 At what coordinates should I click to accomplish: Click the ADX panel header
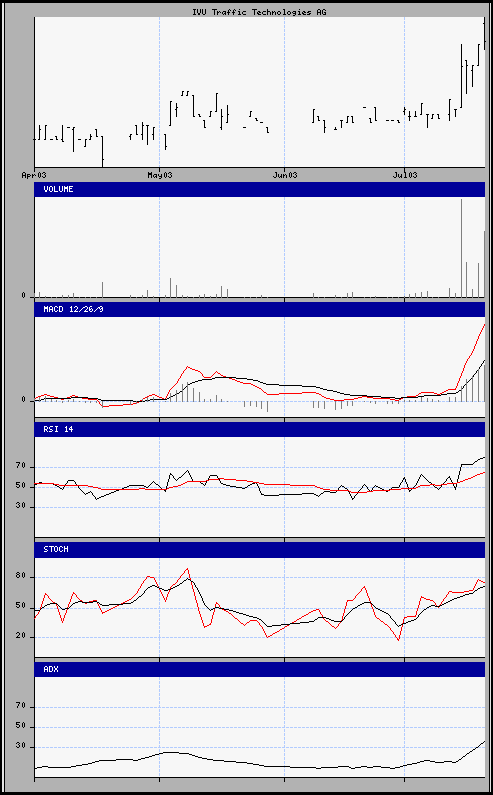click(x=260, y=669)
